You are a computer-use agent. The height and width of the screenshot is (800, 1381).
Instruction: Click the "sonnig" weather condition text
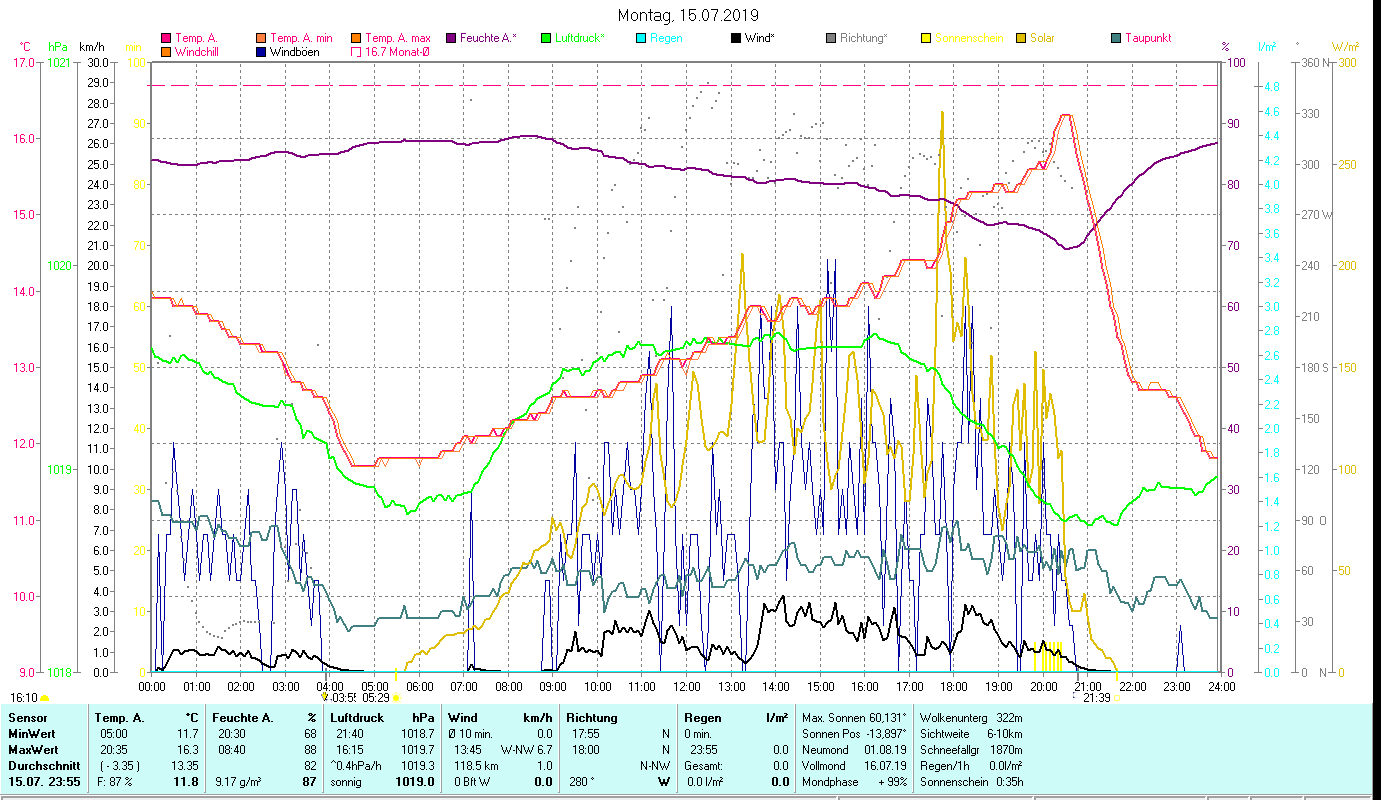[x=346, y=781]
